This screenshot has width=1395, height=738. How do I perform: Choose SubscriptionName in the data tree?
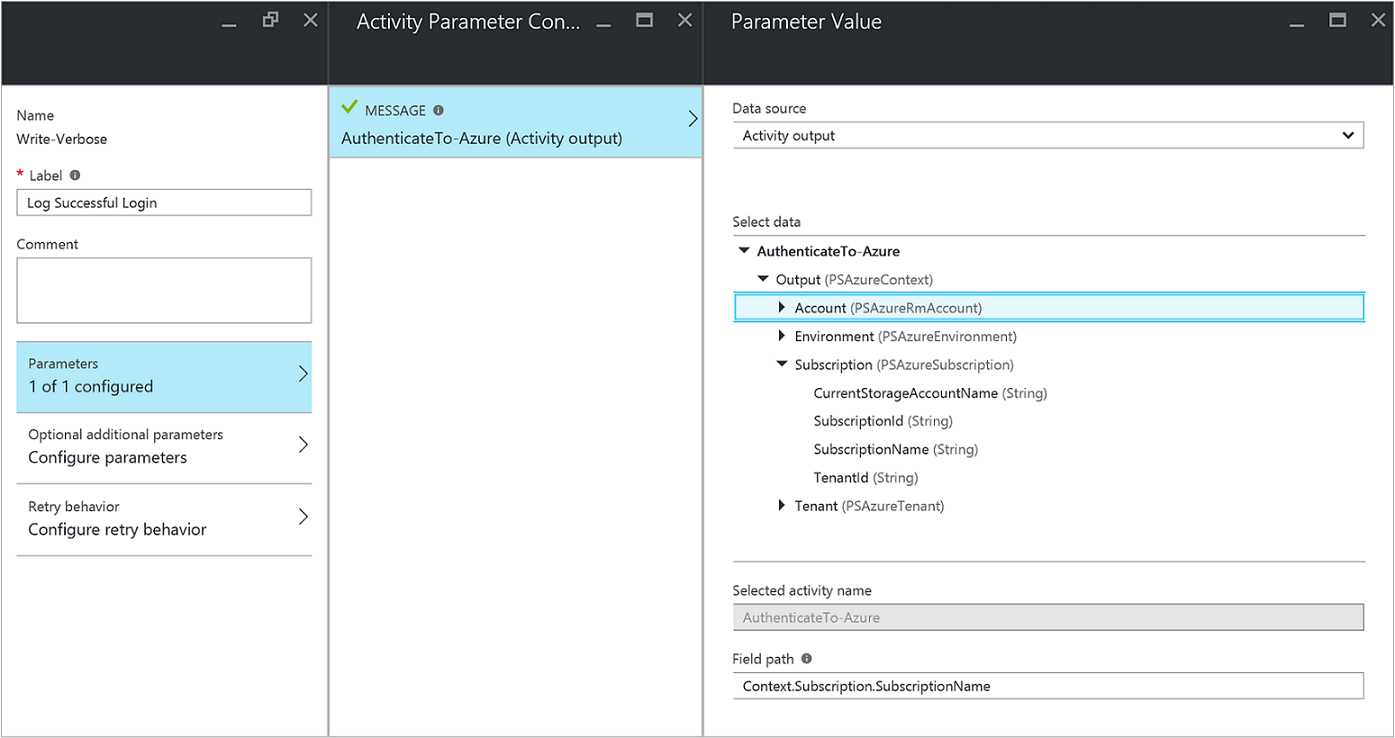895,449
